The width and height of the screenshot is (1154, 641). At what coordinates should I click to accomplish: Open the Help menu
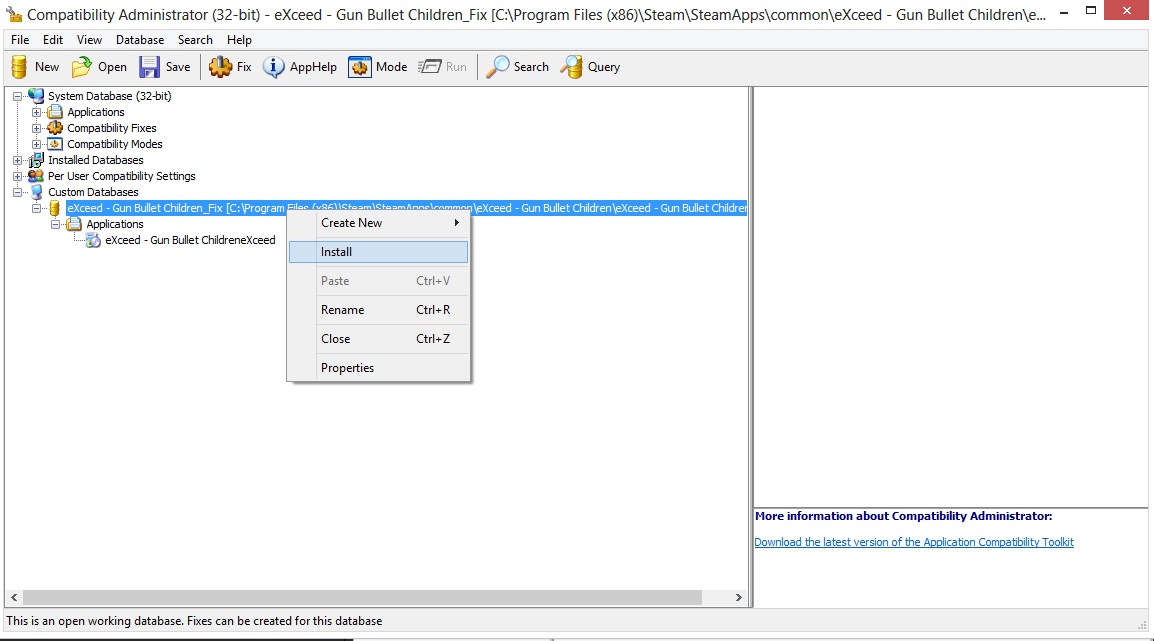coord(239,40)
